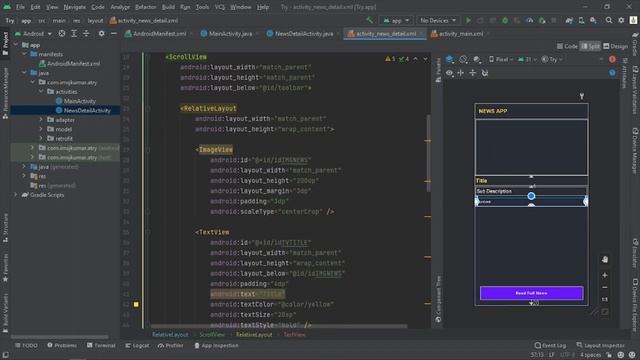Zoom in the layout preview with plus
Viewport: 640px width, 360px height.
604,275
